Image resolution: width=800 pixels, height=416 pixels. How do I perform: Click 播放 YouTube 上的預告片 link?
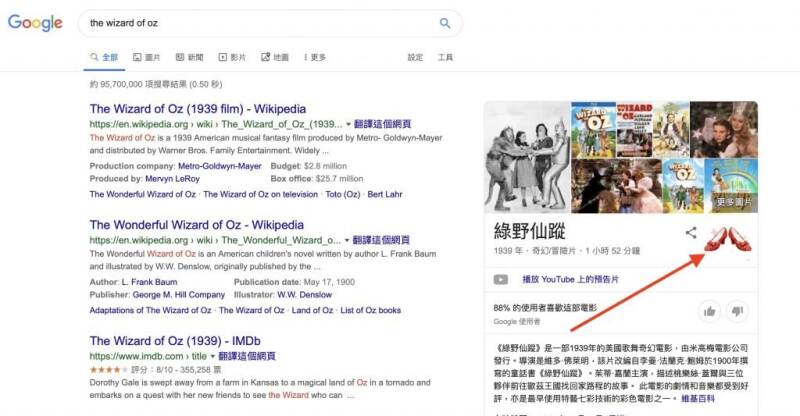(570, 280)
